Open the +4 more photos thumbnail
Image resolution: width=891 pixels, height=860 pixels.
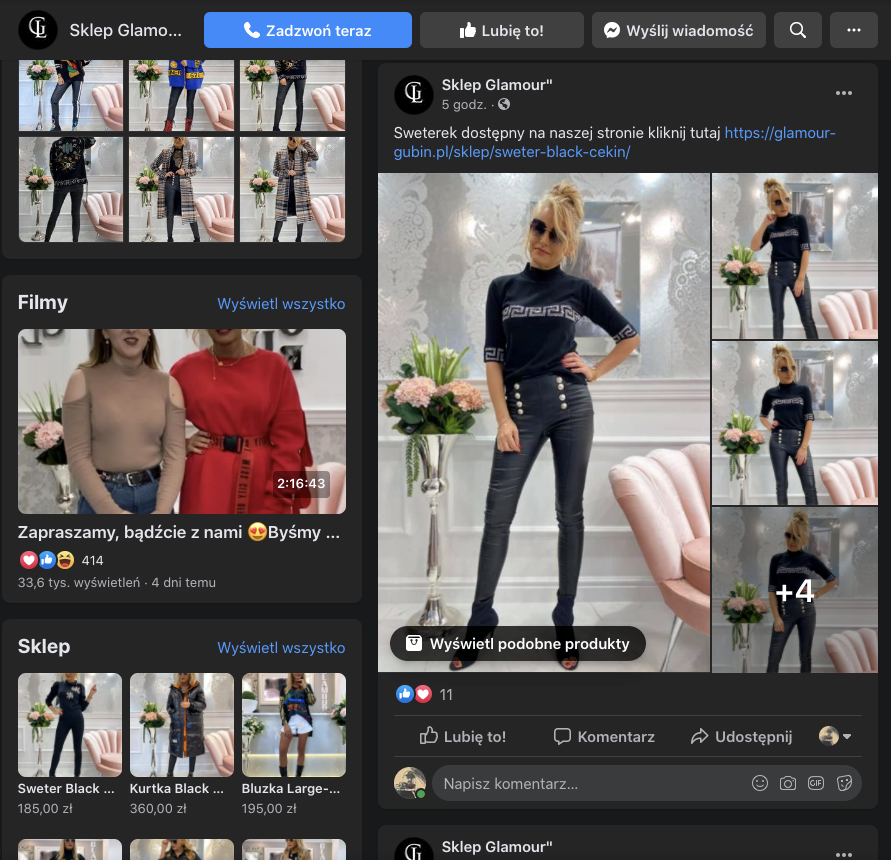pyautogui.click(x=794, y=590)
